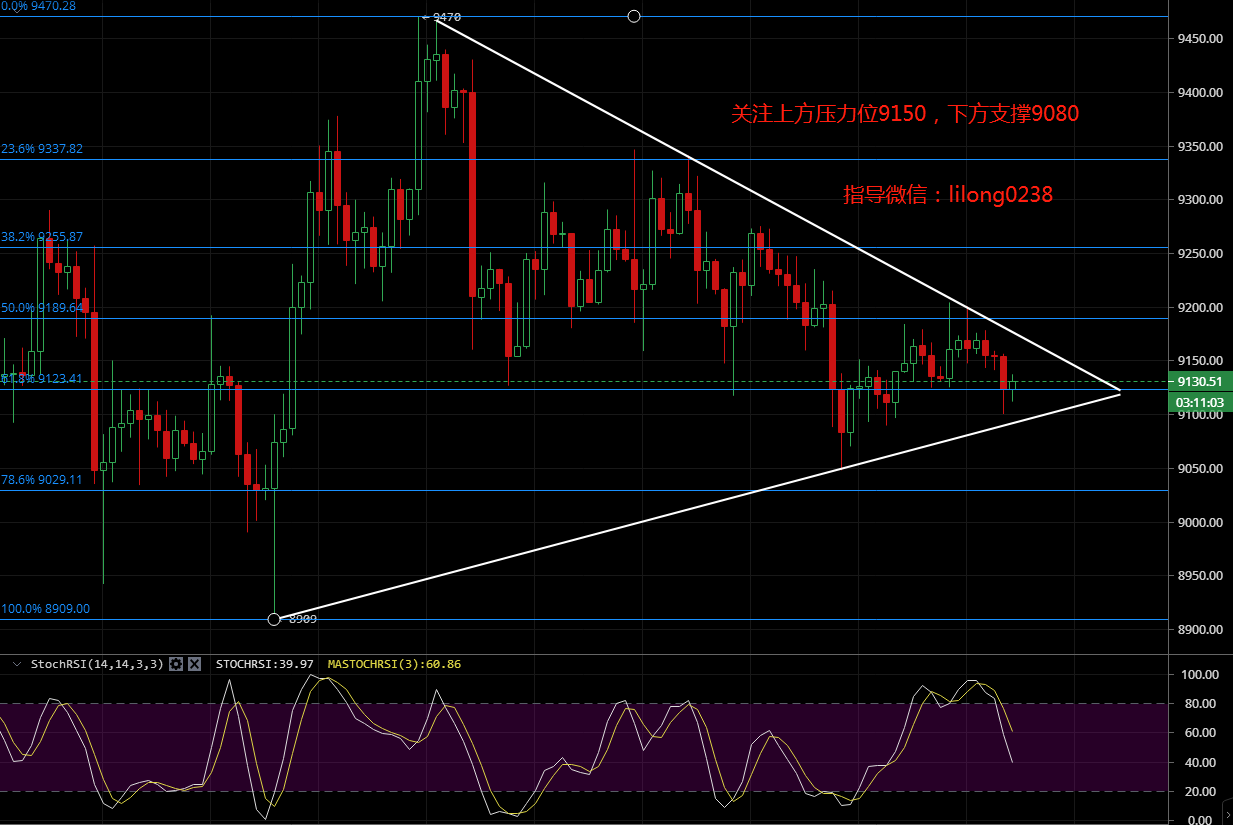This screenshot has height=825, width=1233.
Task: Click the white STOCHRSI:39.97 value label
Action: click(264, 664)
